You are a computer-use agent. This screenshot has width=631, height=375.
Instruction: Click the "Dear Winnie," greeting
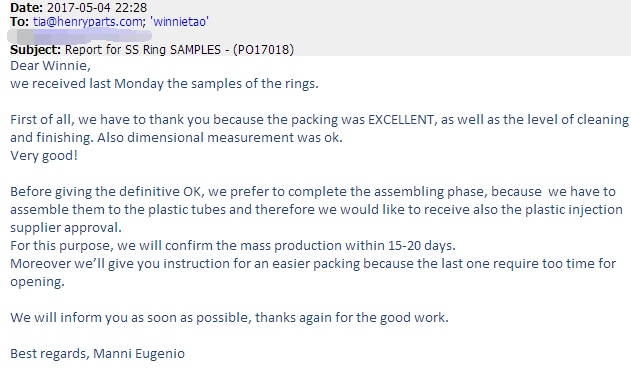click(50, 66)
